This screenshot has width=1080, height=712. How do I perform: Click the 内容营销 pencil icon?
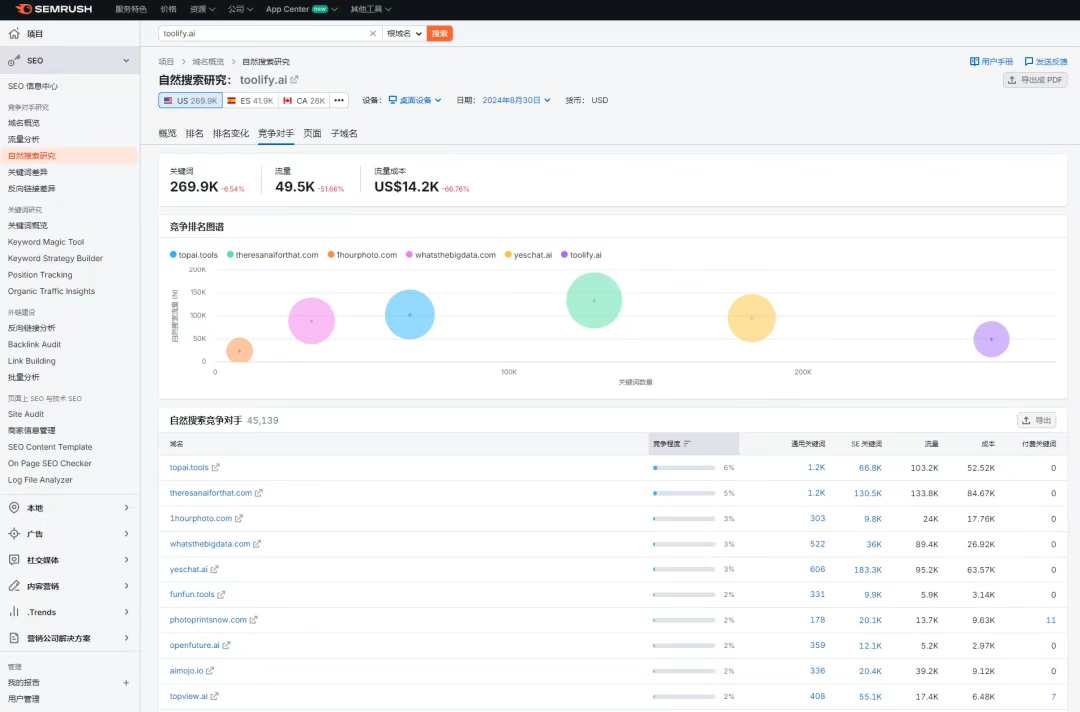(x=14, y=586)
